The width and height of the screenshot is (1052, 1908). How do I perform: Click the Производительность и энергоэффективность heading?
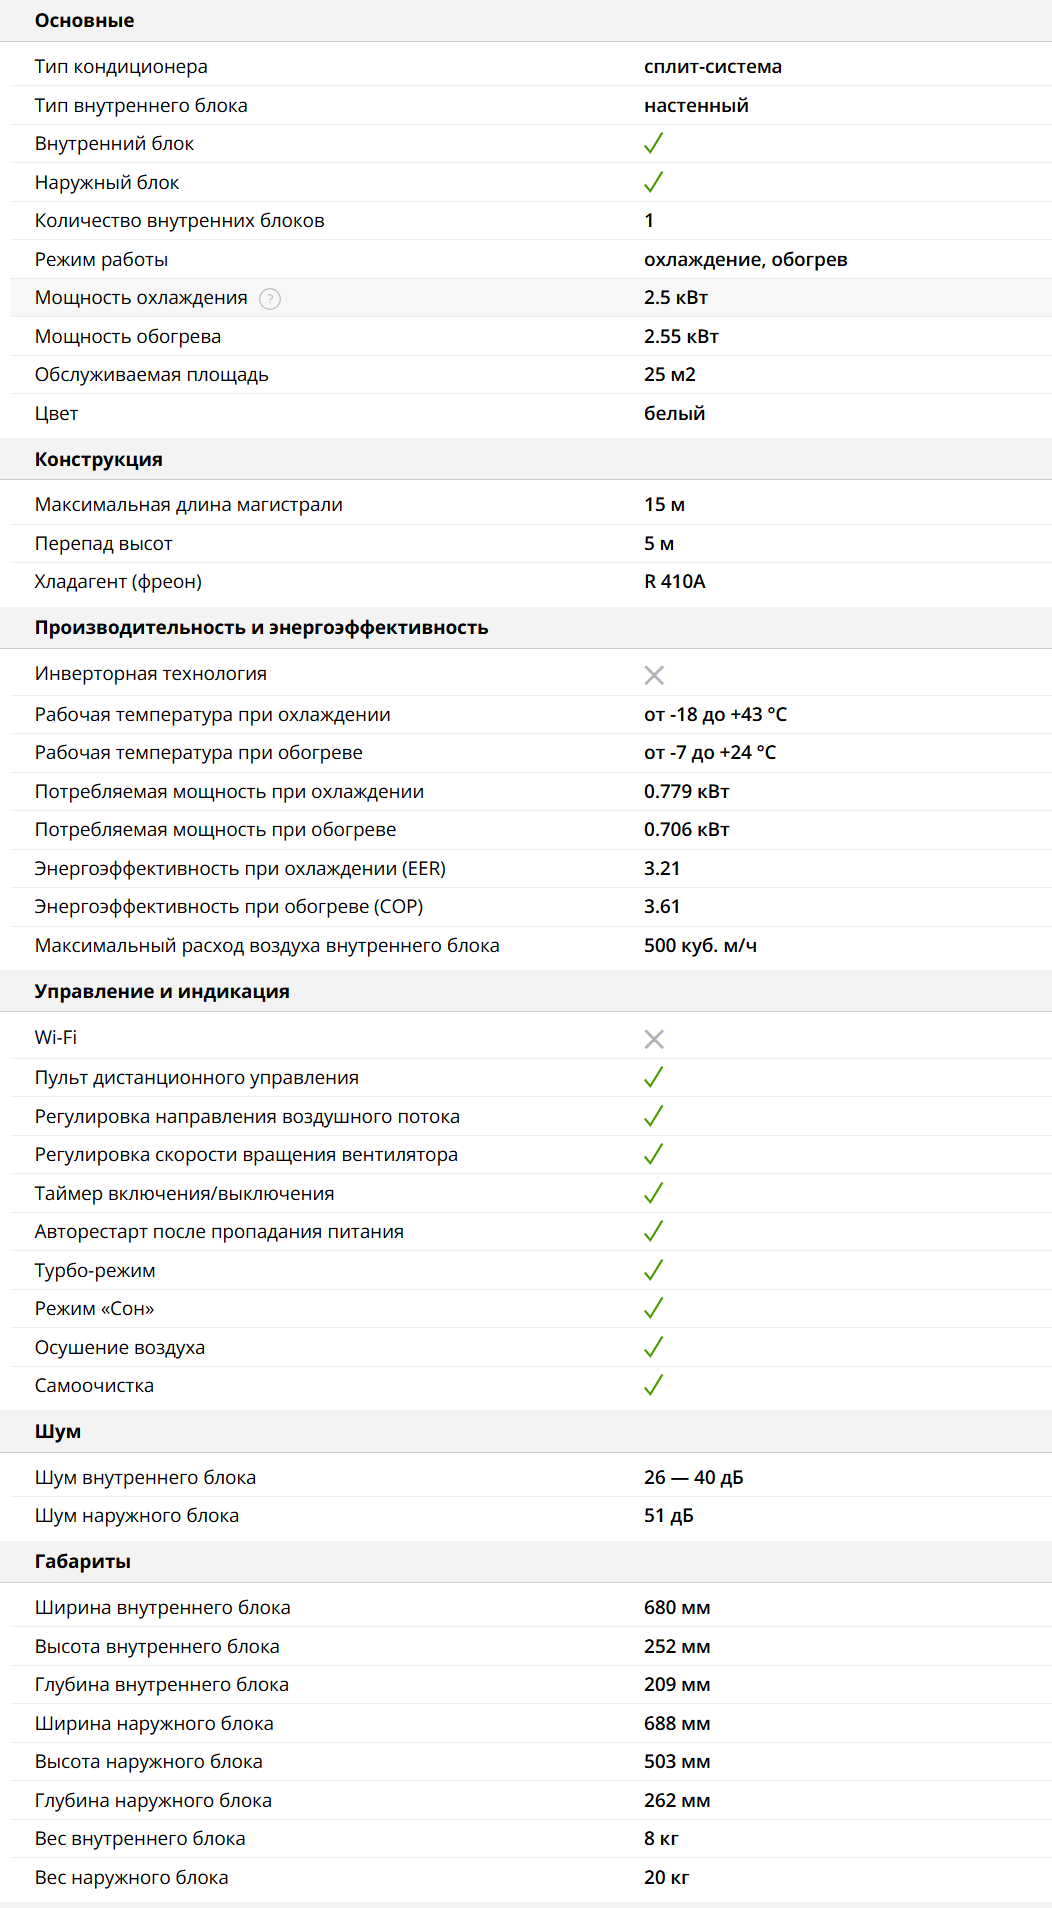point(262,628)
